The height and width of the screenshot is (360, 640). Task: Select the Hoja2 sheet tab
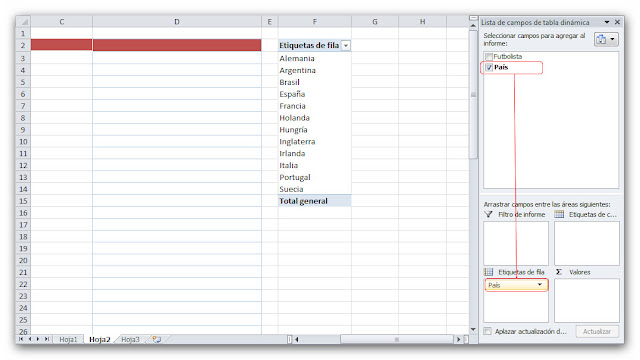click(x=100, y=339)
